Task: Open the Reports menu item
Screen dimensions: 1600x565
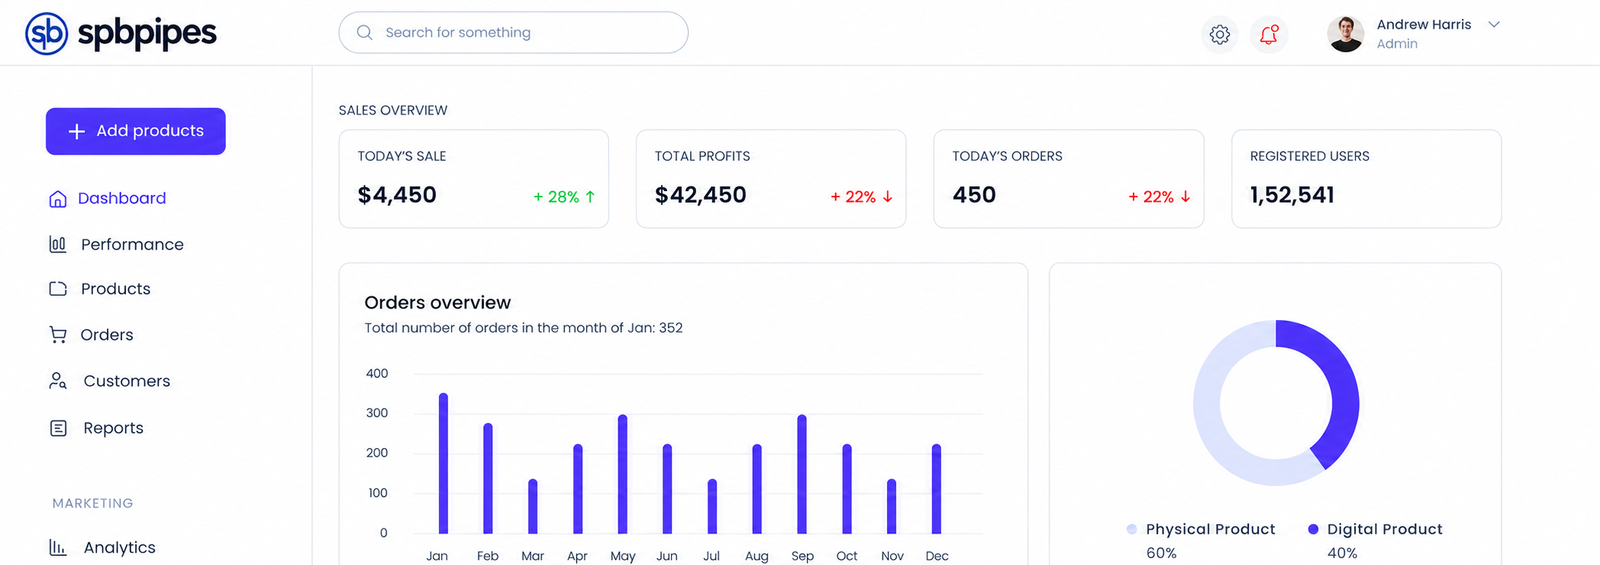Action: tap(114, 428)
